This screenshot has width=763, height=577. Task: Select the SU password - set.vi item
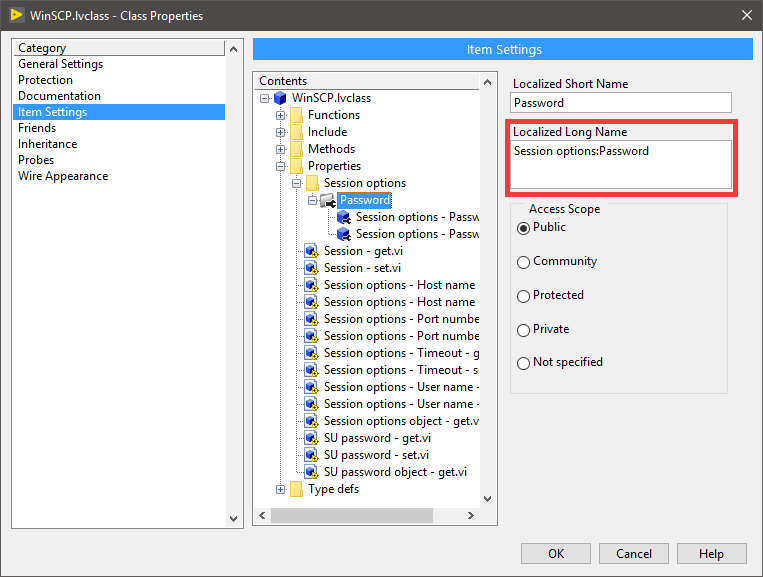(x=376, y=455)
